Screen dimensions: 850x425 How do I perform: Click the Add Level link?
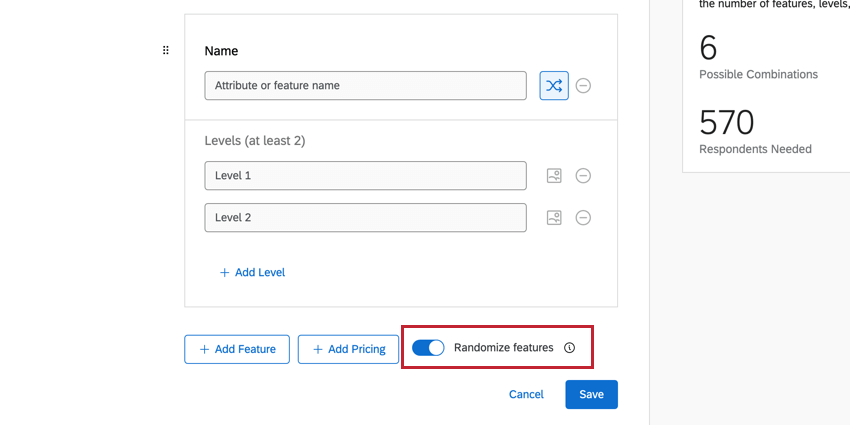pyautogui.click(x=252, y=272)
